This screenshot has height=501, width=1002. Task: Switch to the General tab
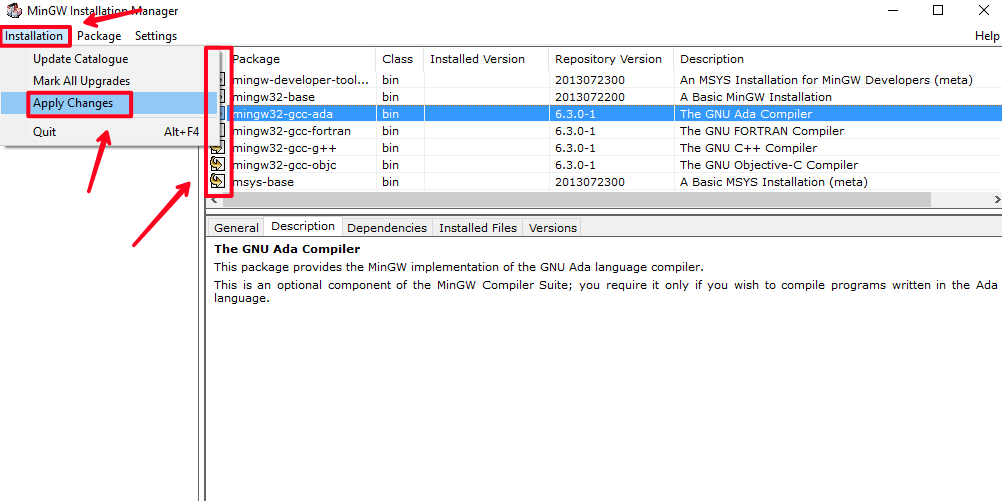coord(236,227)
